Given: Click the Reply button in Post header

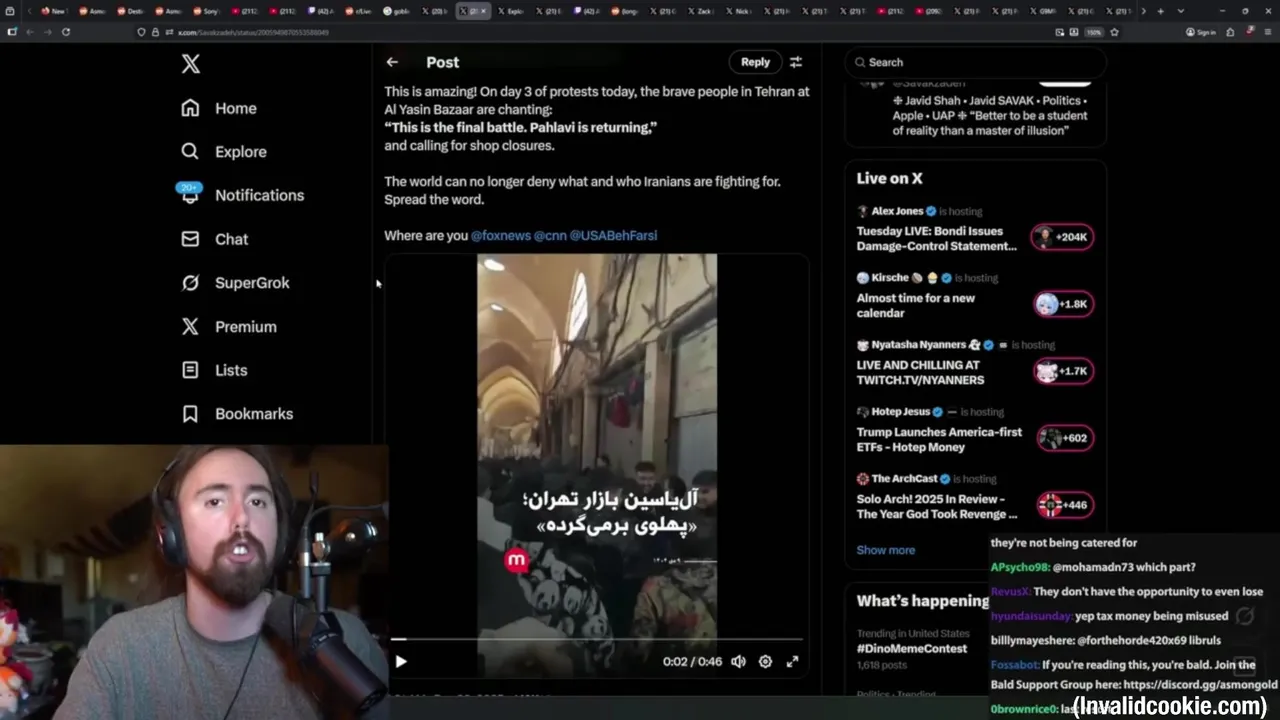Looking at the screenshot, I should [x=755, y=62].
